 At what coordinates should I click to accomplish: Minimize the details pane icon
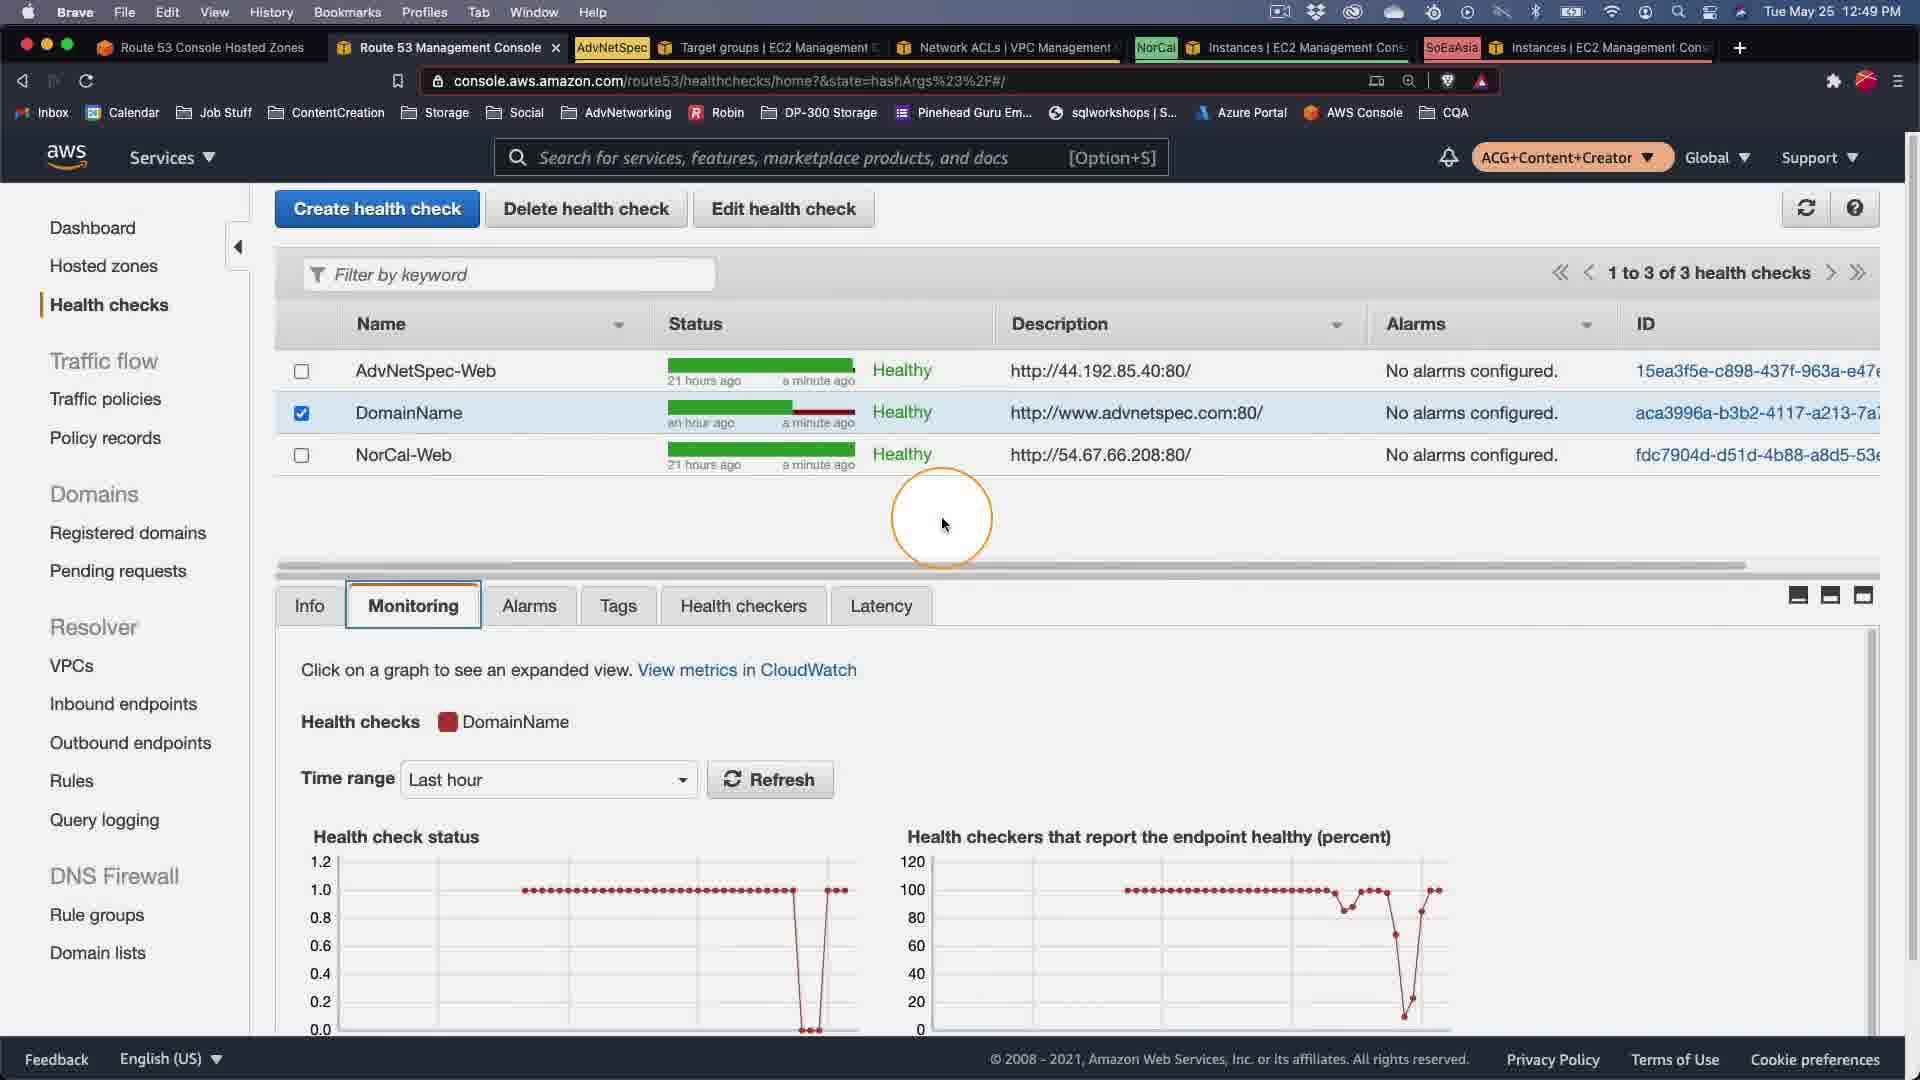coord(1798,596)
